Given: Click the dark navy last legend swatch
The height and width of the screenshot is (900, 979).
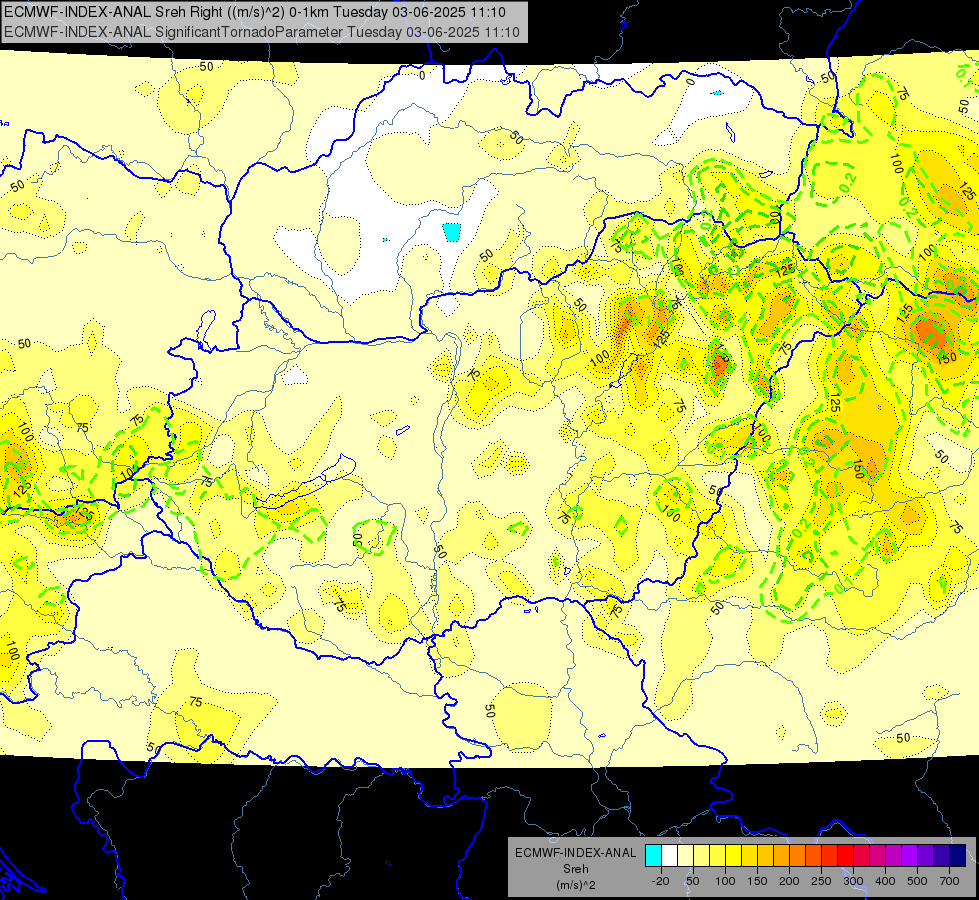Looking at the screenshot, I should point(958,856).
